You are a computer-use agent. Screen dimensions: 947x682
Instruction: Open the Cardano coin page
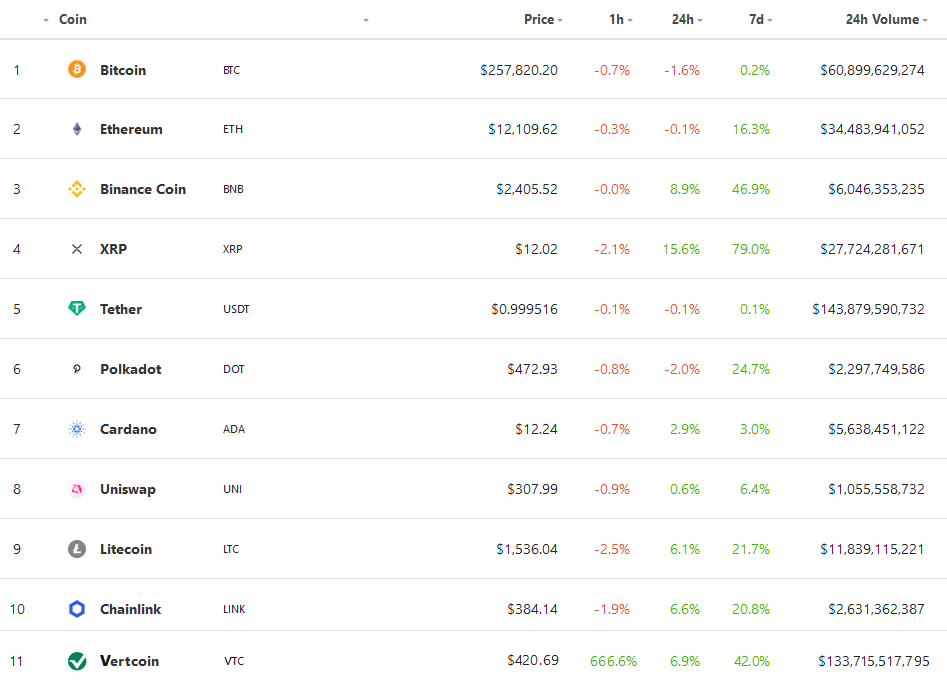(x=128, y=429)
